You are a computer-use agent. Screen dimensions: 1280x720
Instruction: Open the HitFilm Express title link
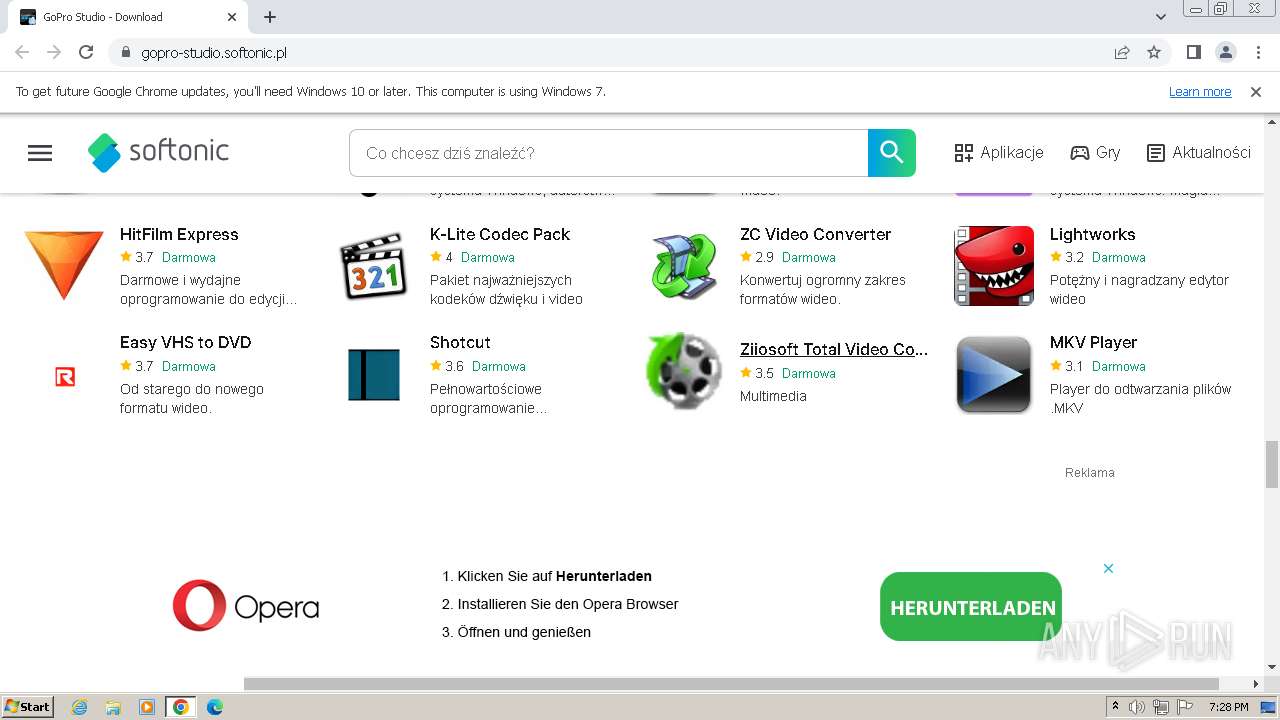(x=179, y=234)
